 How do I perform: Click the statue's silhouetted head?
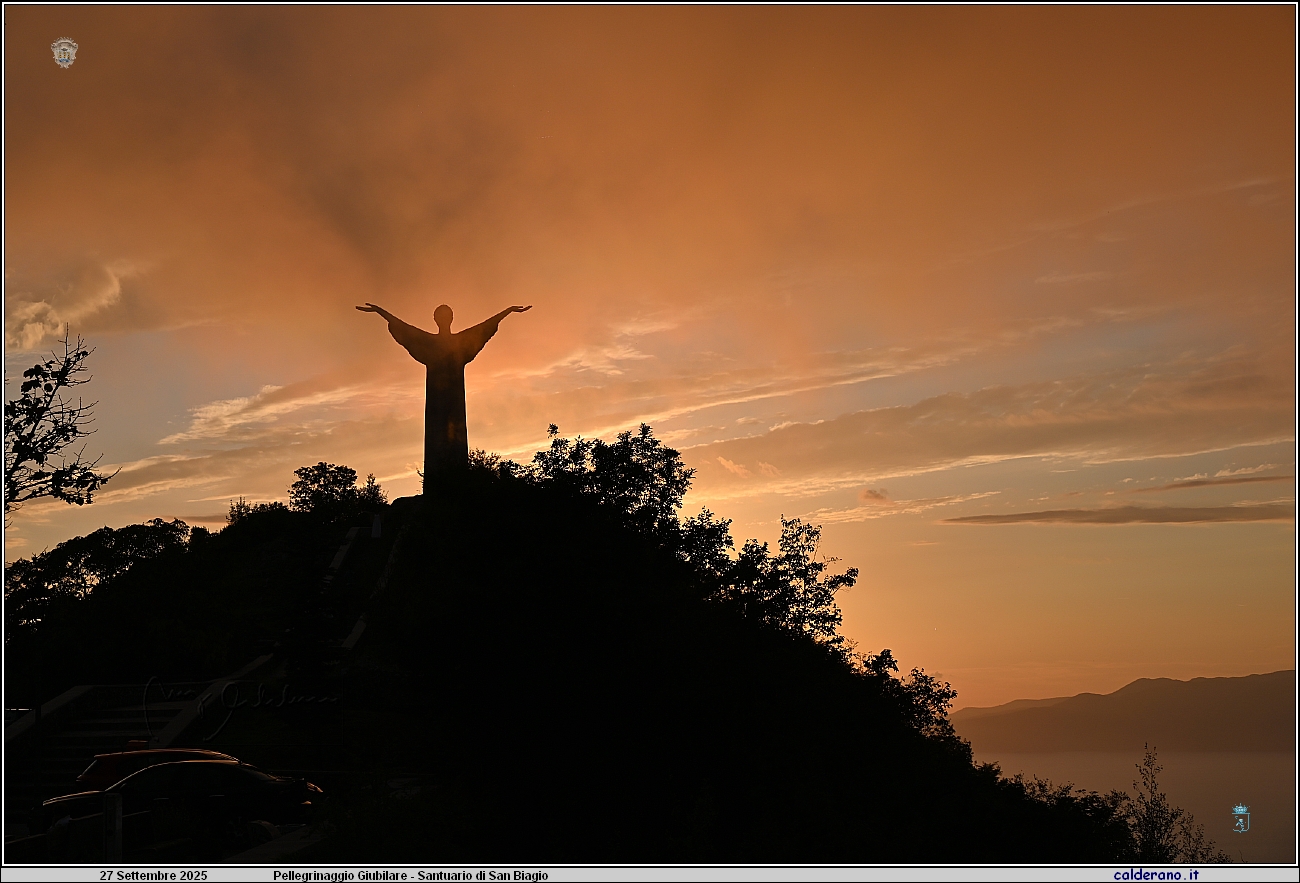click(x=443, y=317)
